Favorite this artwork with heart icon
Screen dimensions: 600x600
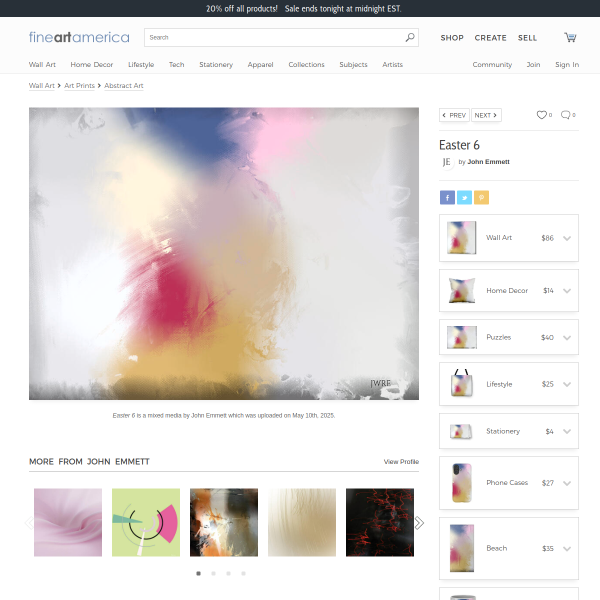(541, 115)
